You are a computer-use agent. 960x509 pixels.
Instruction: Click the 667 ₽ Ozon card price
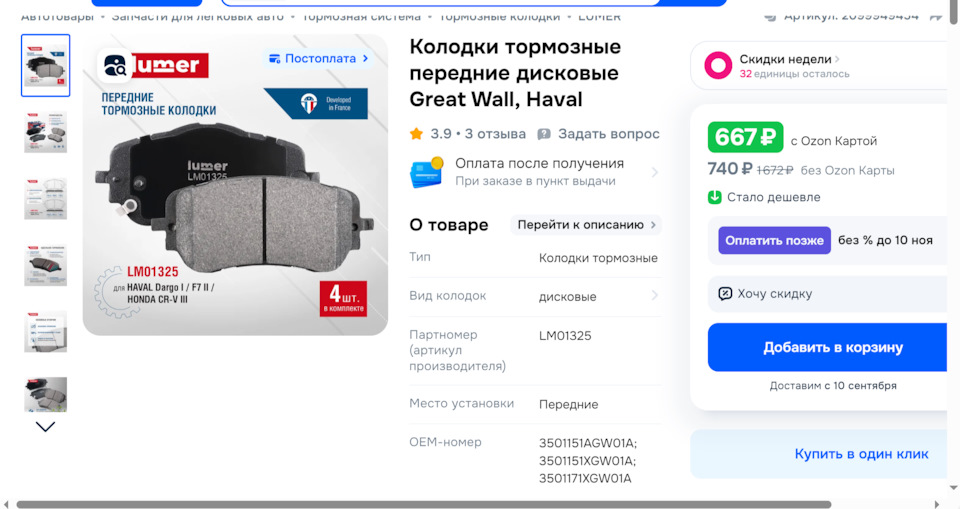[745, 137]
